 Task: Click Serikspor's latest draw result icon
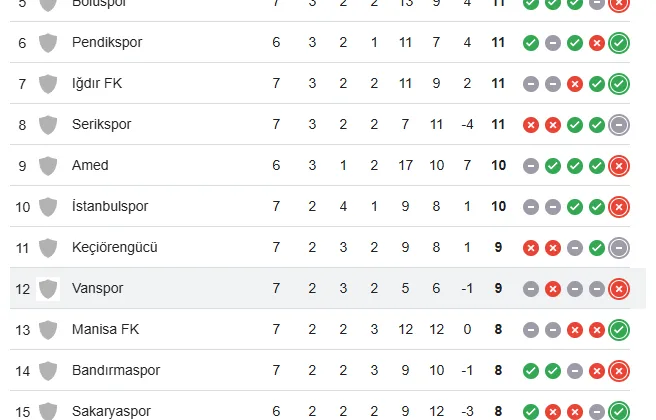coord(619,125)
